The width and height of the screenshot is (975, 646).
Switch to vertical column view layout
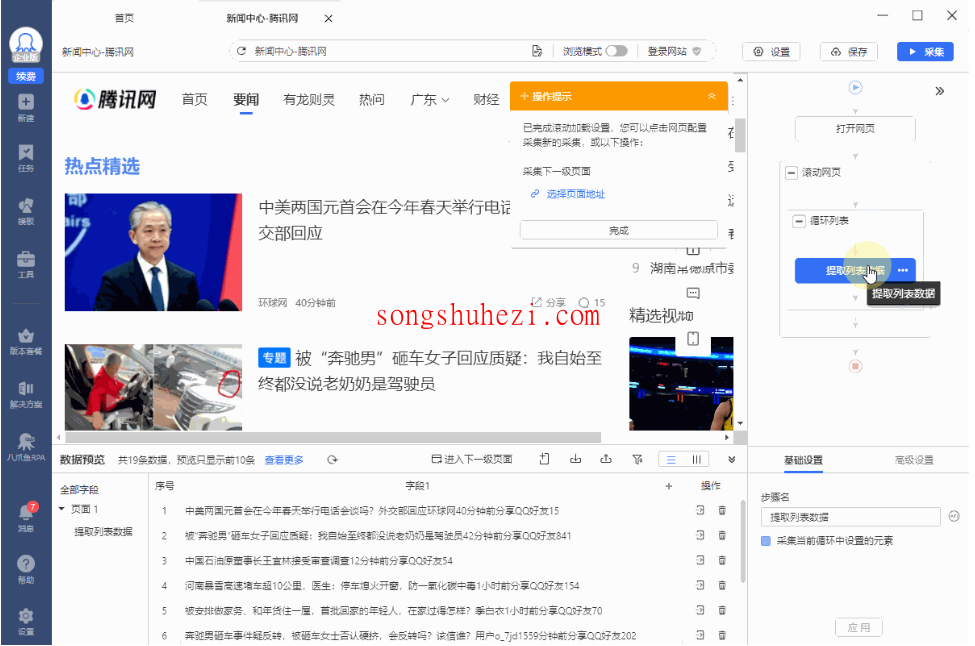(696, 459)
